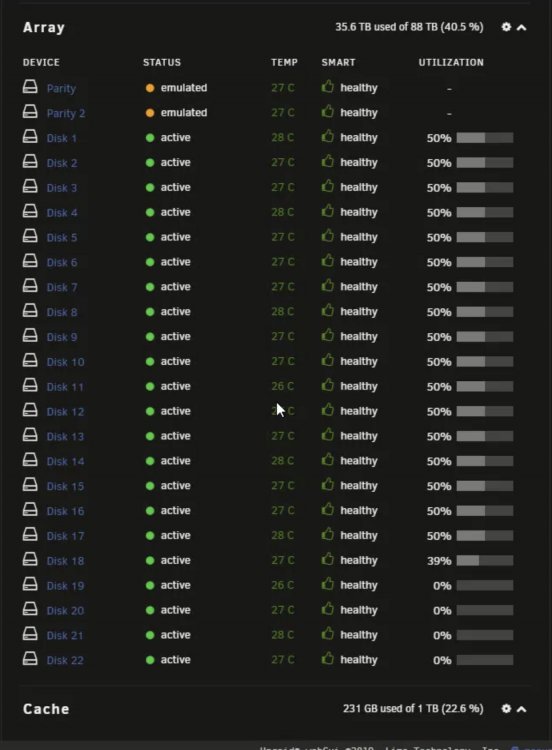
Task: Click the SMART thumbs-up icon for Disk 6
Action: 328,261
